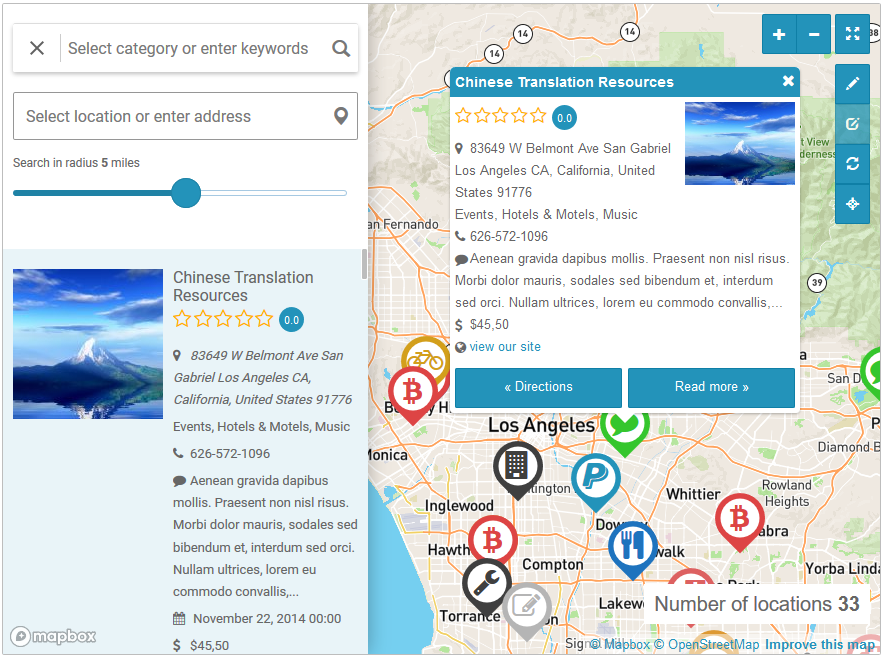The height and width of the screenshot is (657, 883).
Task: Click the popup title Chinese Translation Resources
Action: pos(564,82)
